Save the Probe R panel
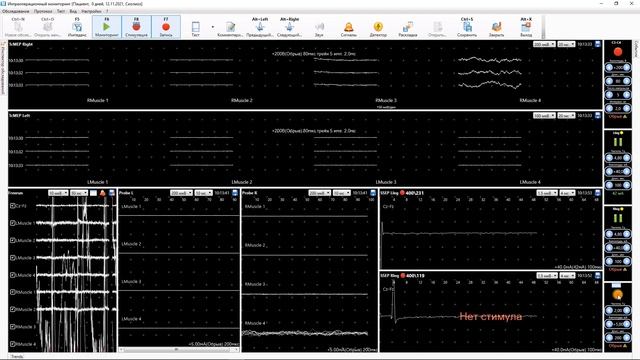 [x=373, y=193]
